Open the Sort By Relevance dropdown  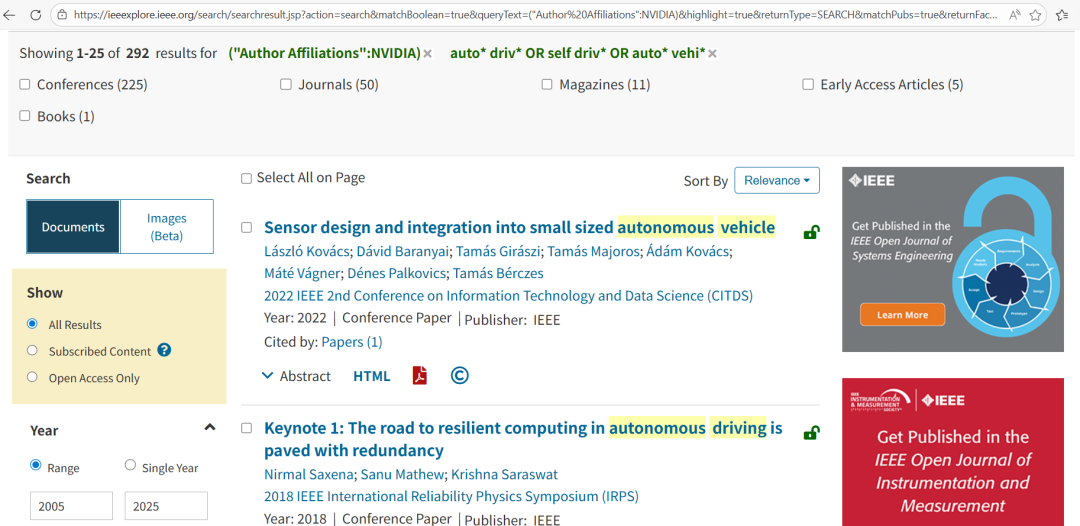[777, 180]
